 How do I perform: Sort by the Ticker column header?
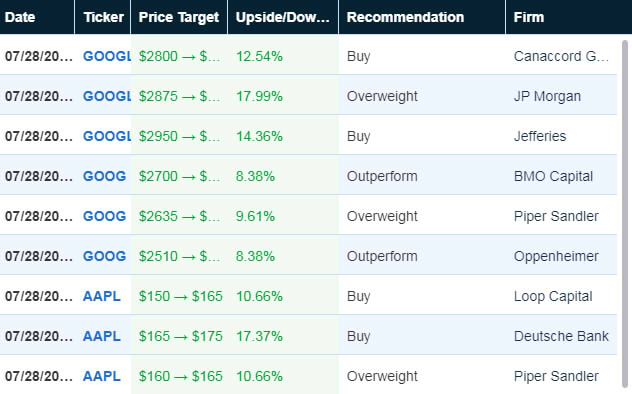(x=103, y=17)
